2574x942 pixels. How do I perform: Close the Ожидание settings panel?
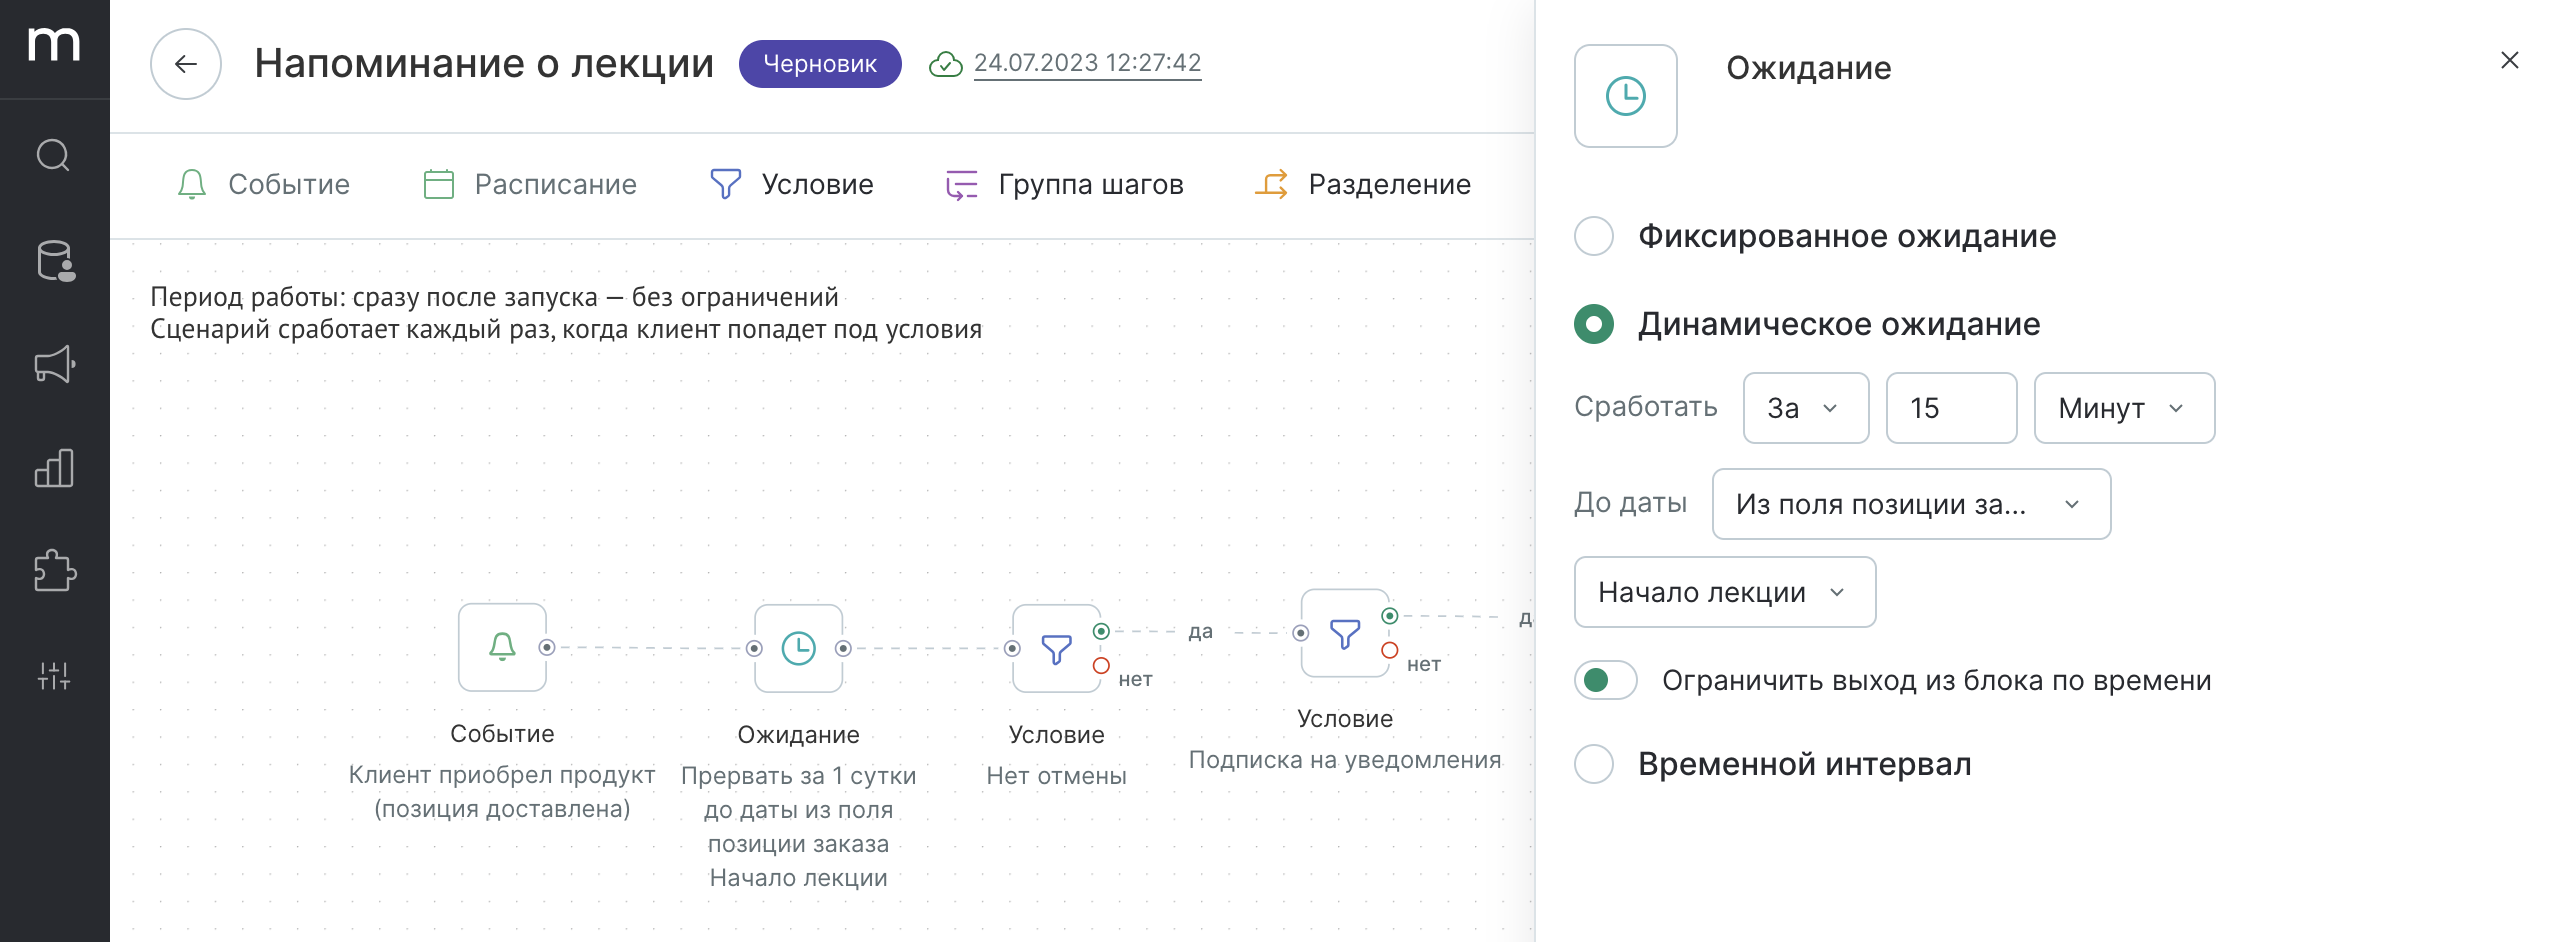tap(2510, 60)
